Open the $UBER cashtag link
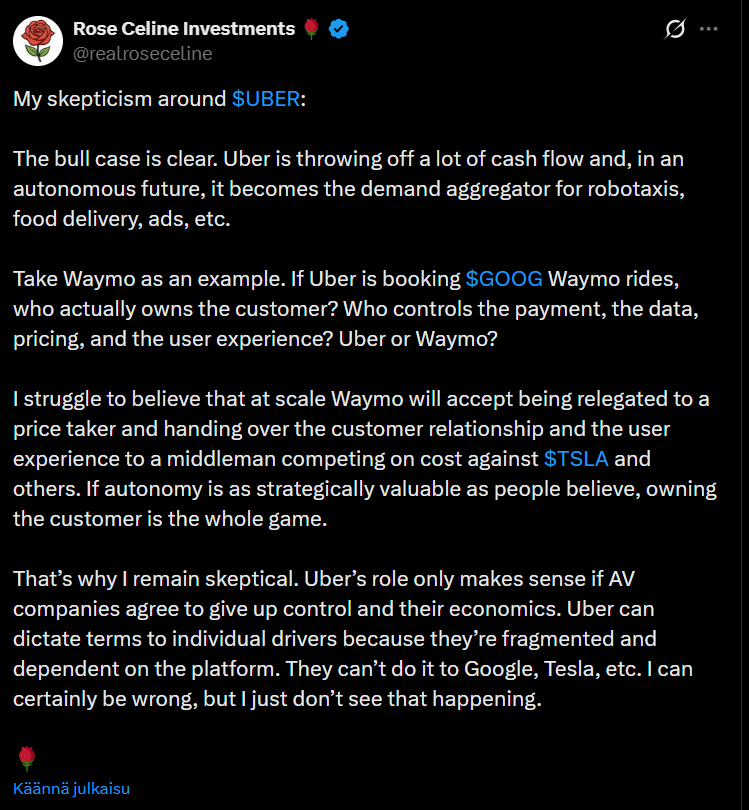 click(x=265, y=101)
